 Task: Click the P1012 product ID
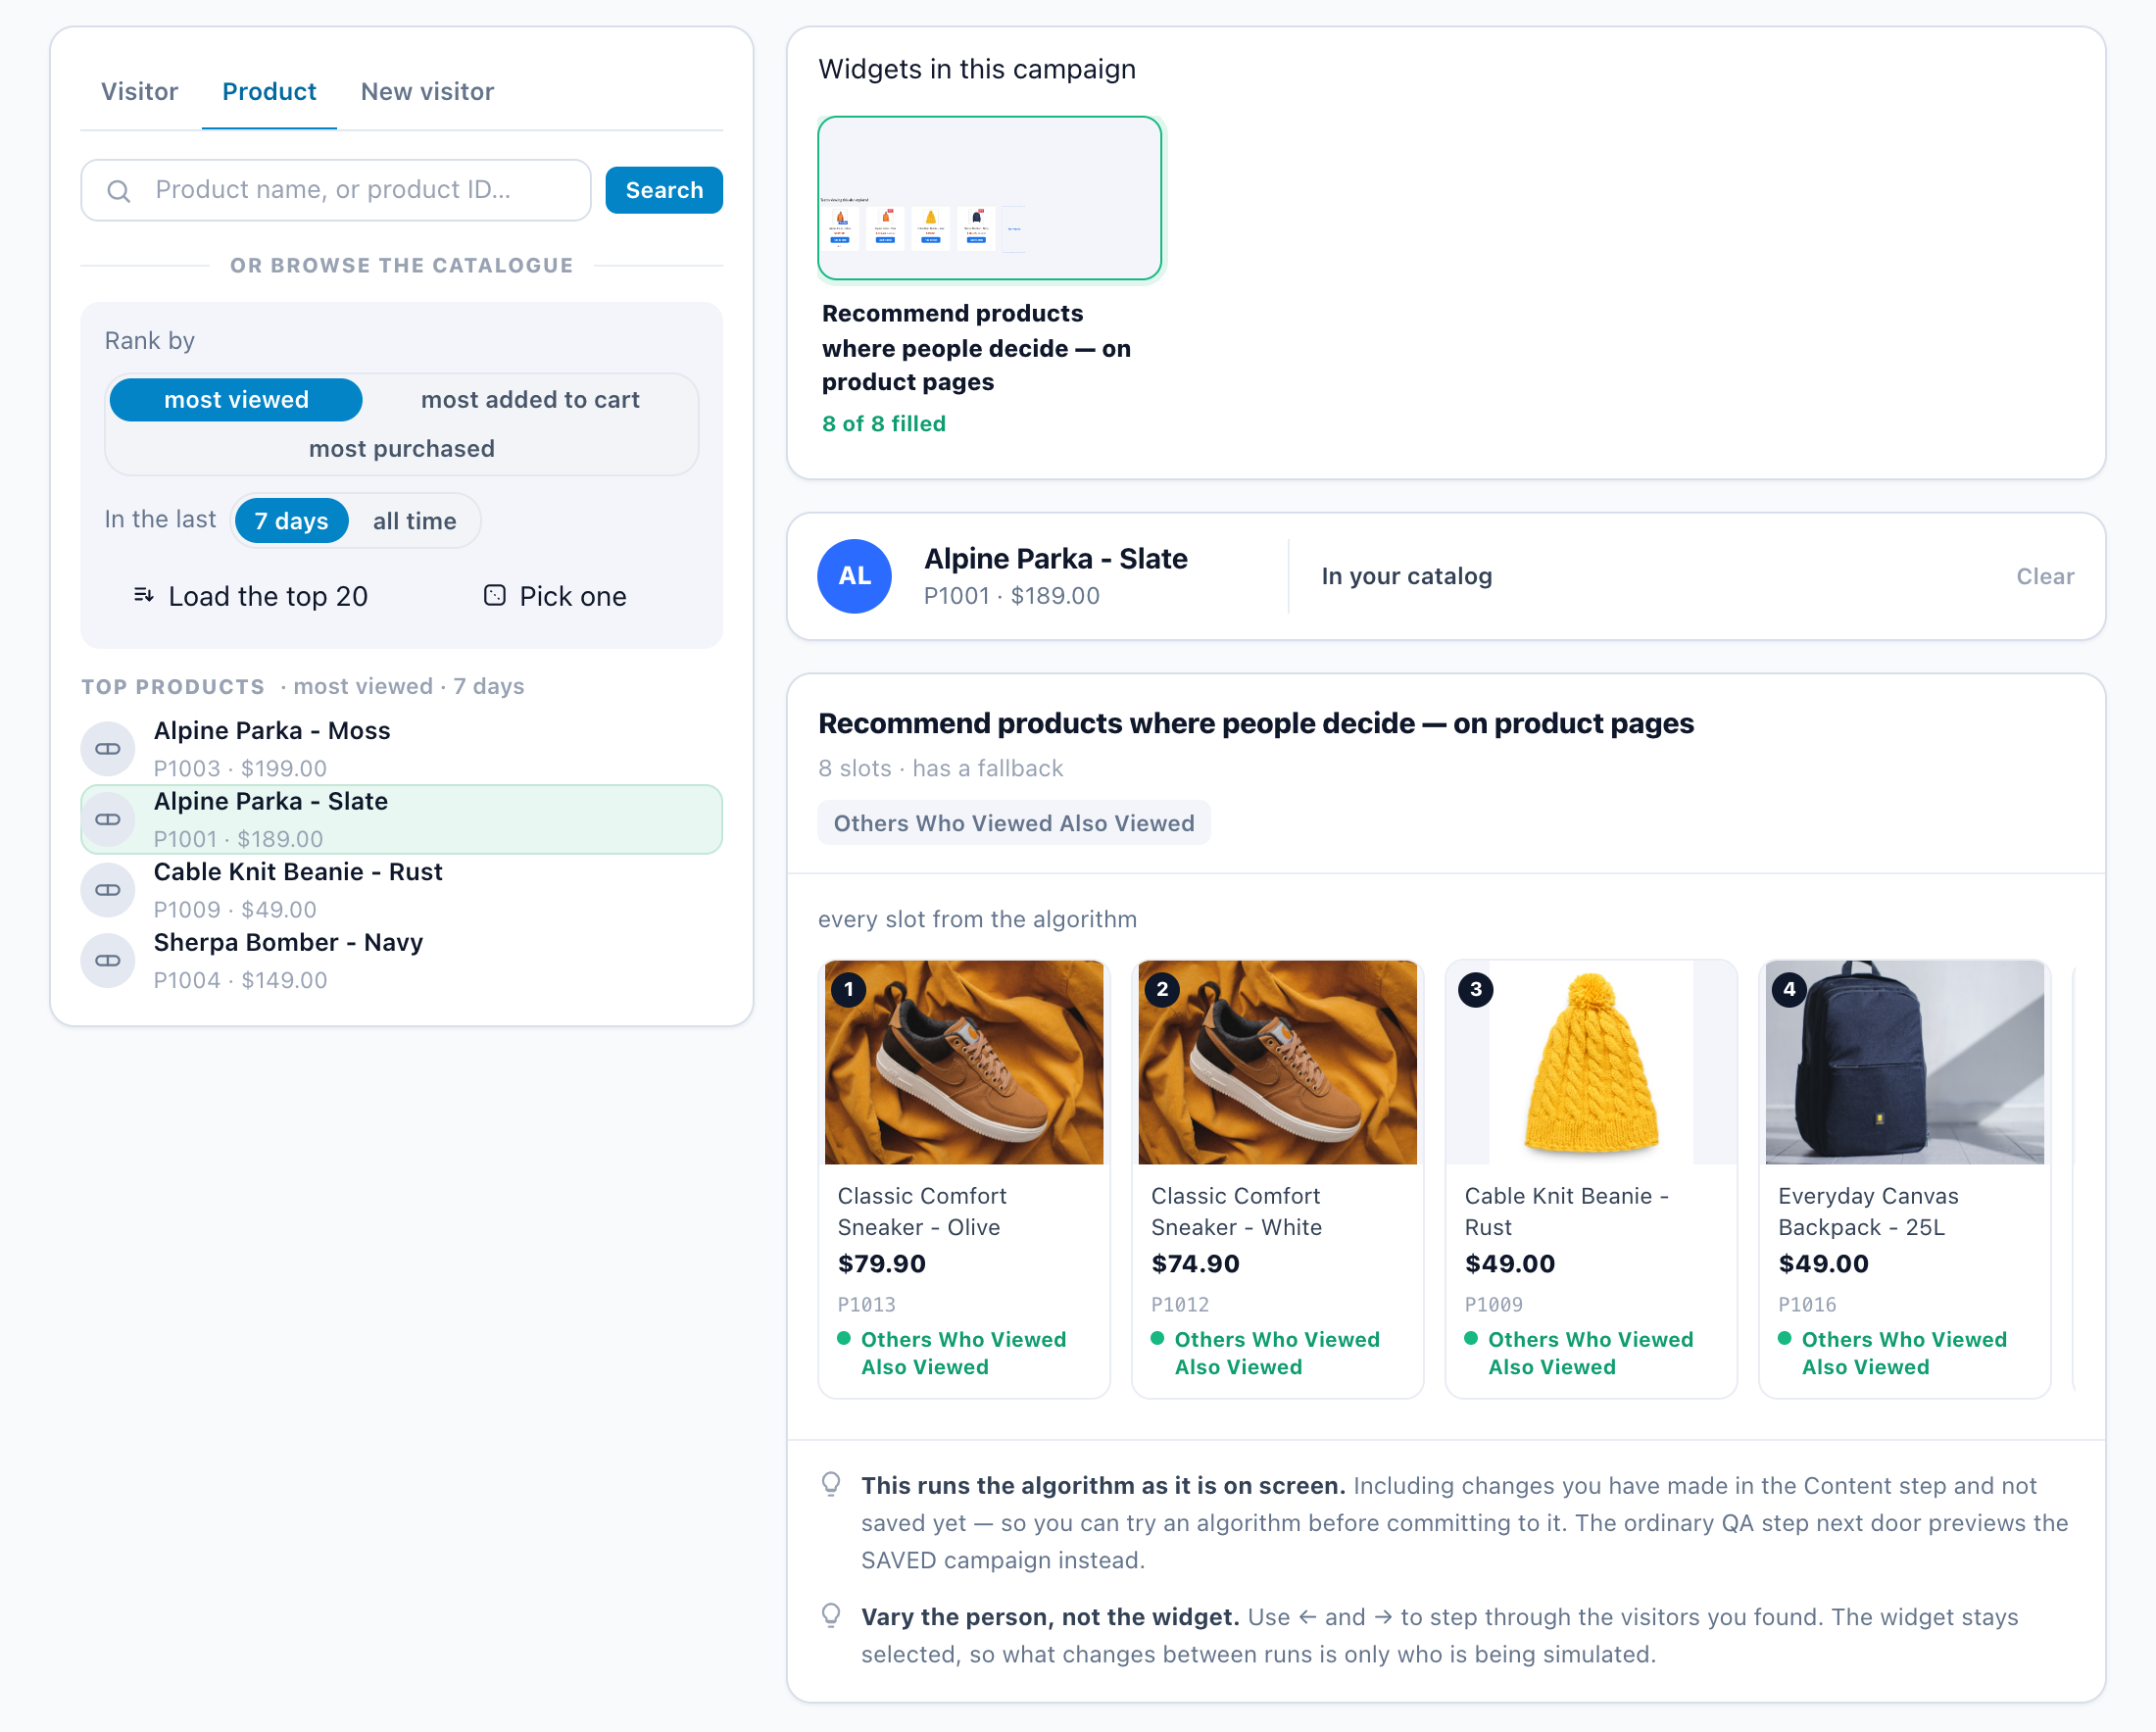click(1180, 1304)
